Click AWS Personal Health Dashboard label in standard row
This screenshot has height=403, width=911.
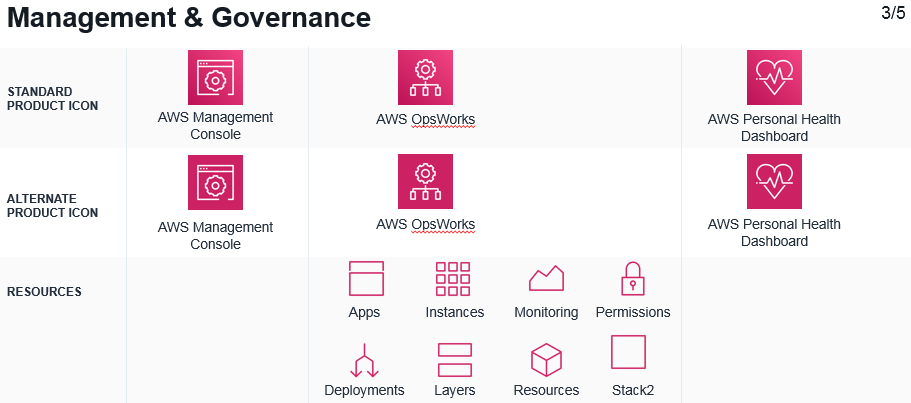(x=774, y=128)
